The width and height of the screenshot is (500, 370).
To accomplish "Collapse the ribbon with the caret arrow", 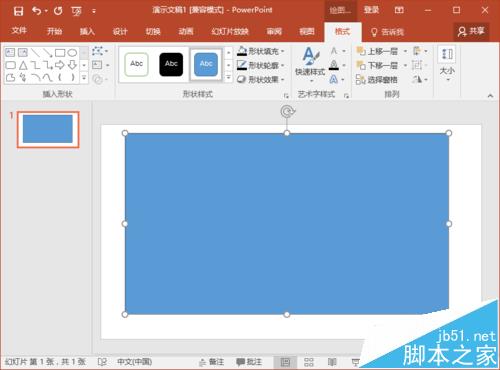I will coord(490,96).
